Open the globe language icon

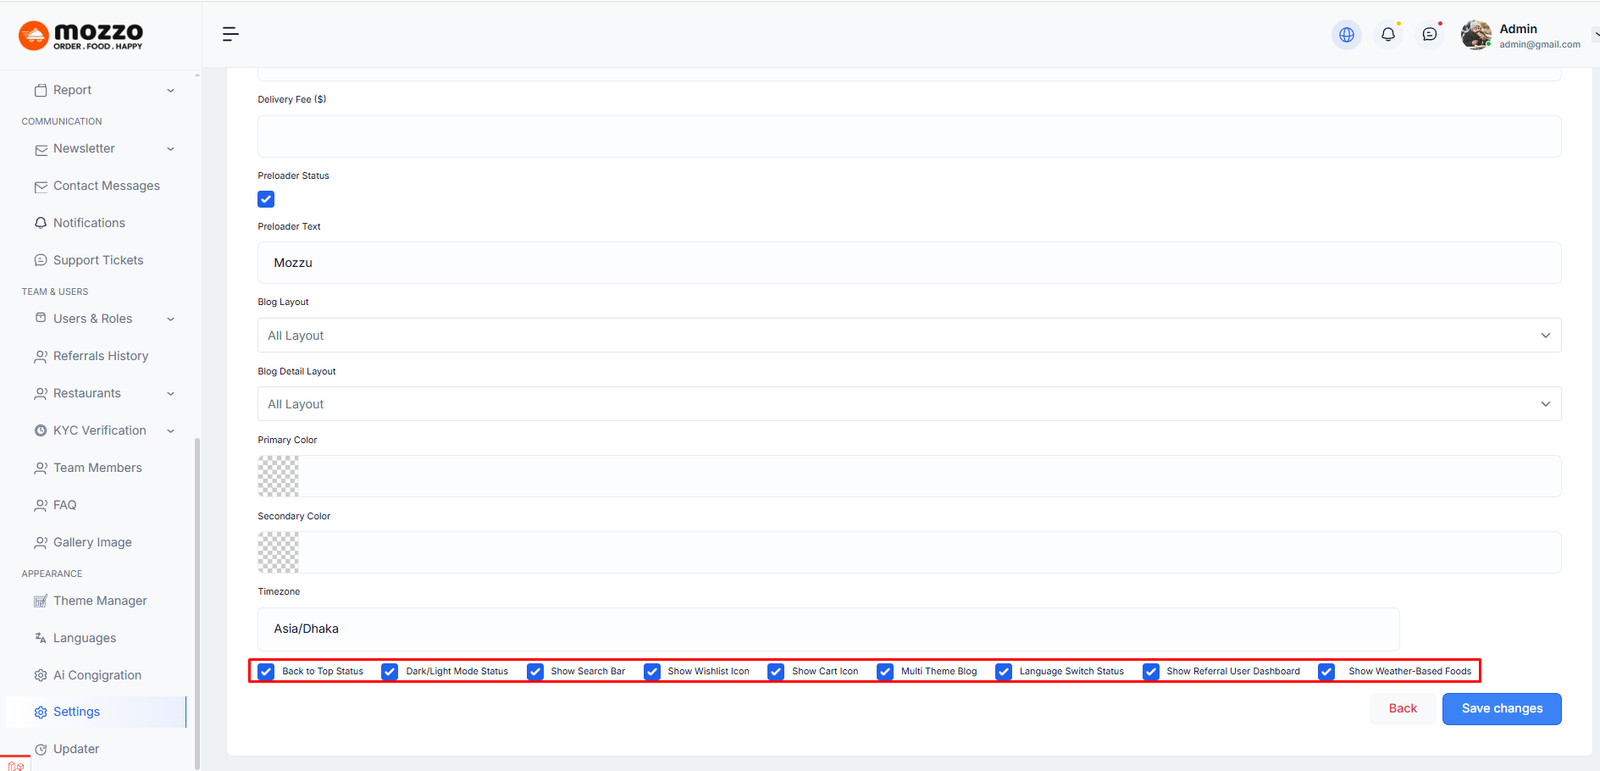point(1346,35)
